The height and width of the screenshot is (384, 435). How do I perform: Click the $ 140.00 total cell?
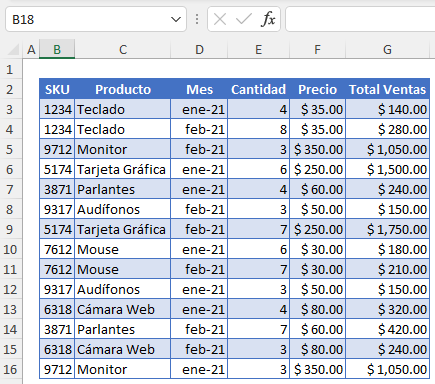pos(387,109)
